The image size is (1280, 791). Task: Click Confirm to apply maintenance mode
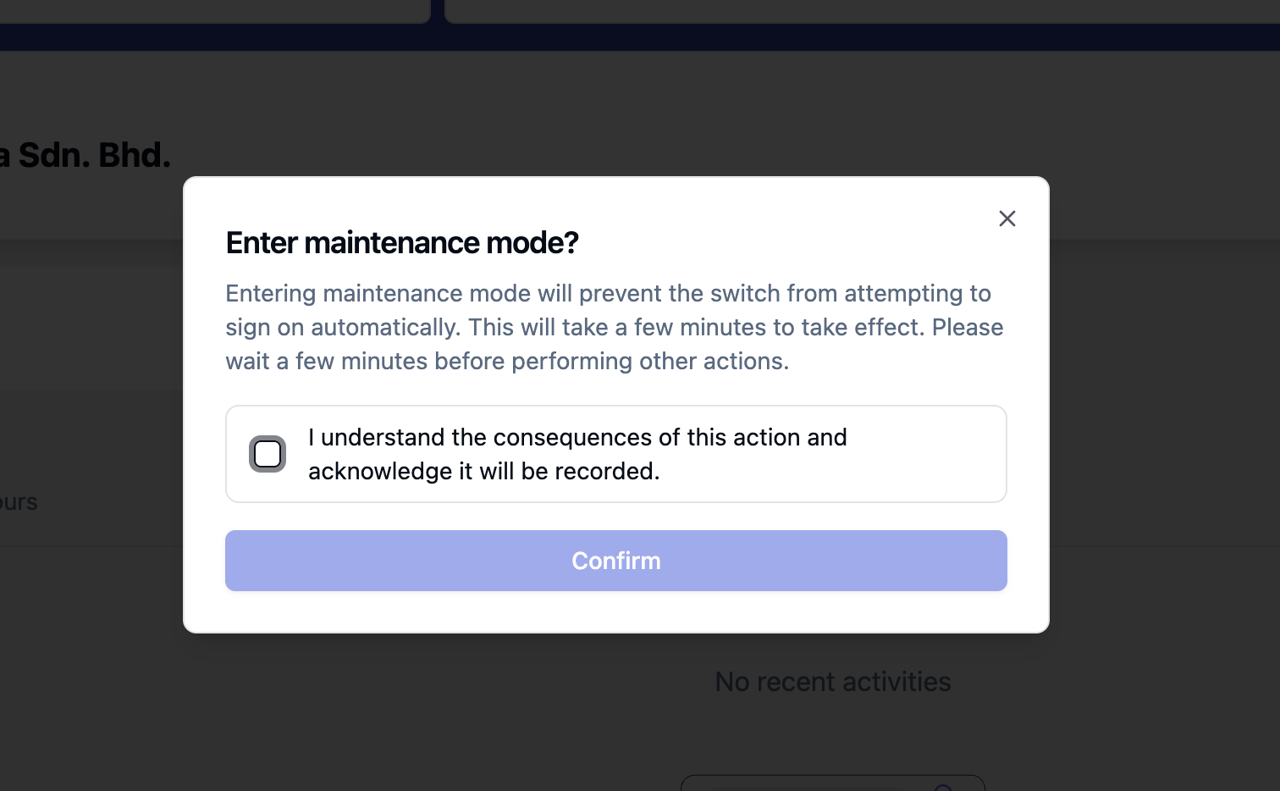tap(616, 560)
